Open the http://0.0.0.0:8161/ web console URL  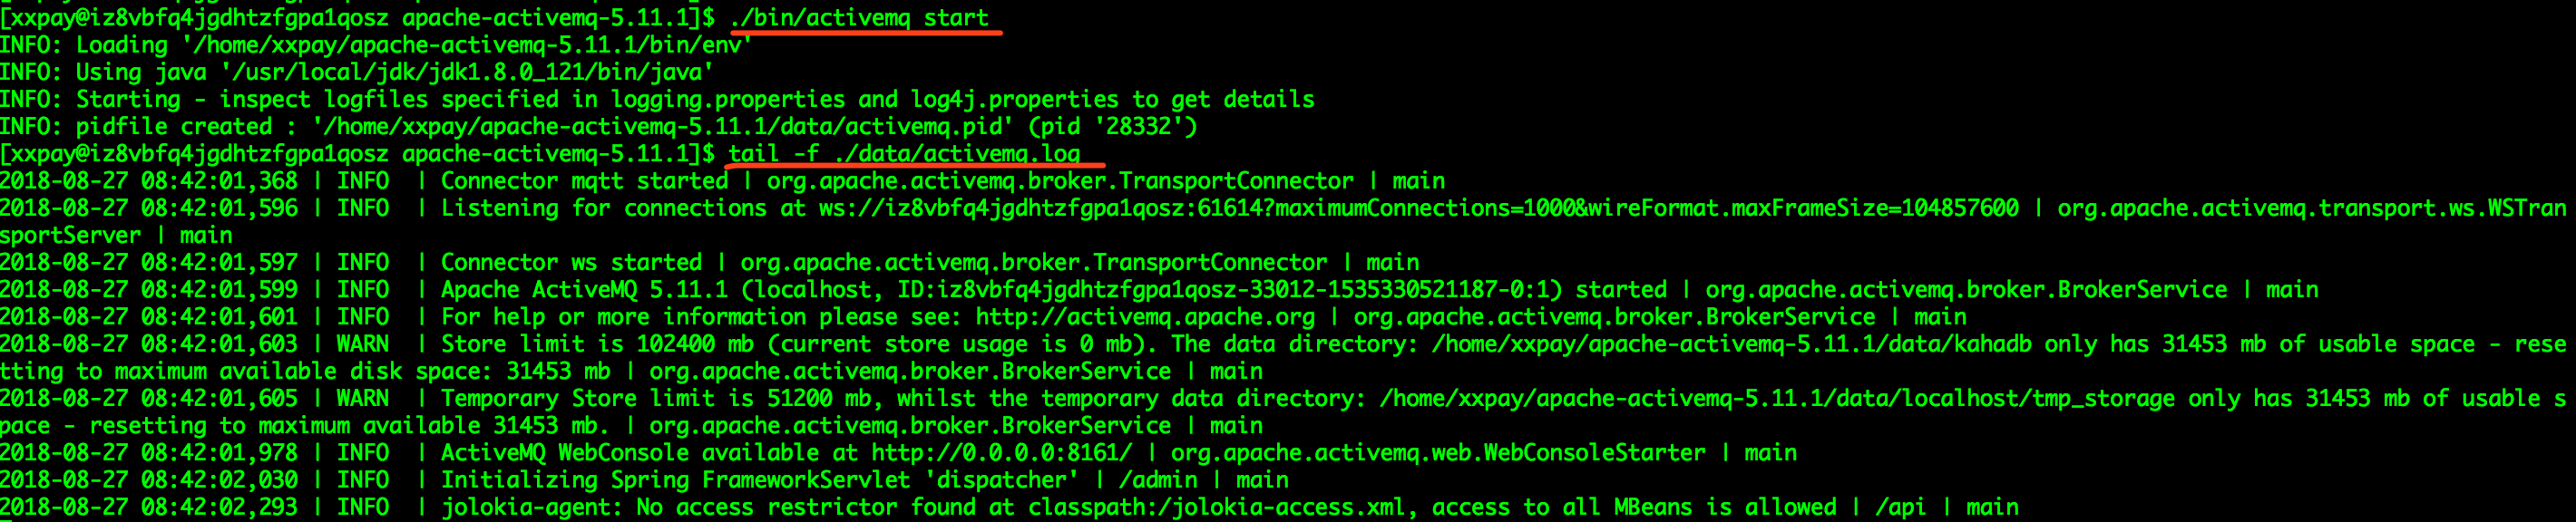point(1002,453)
